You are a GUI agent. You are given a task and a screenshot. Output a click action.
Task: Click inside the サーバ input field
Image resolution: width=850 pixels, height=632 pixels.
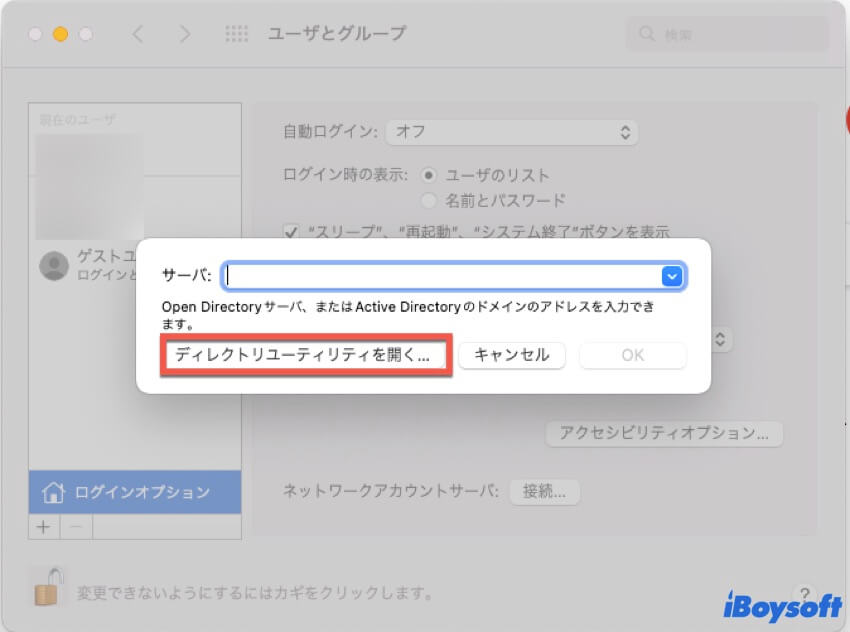coord(440,276)
